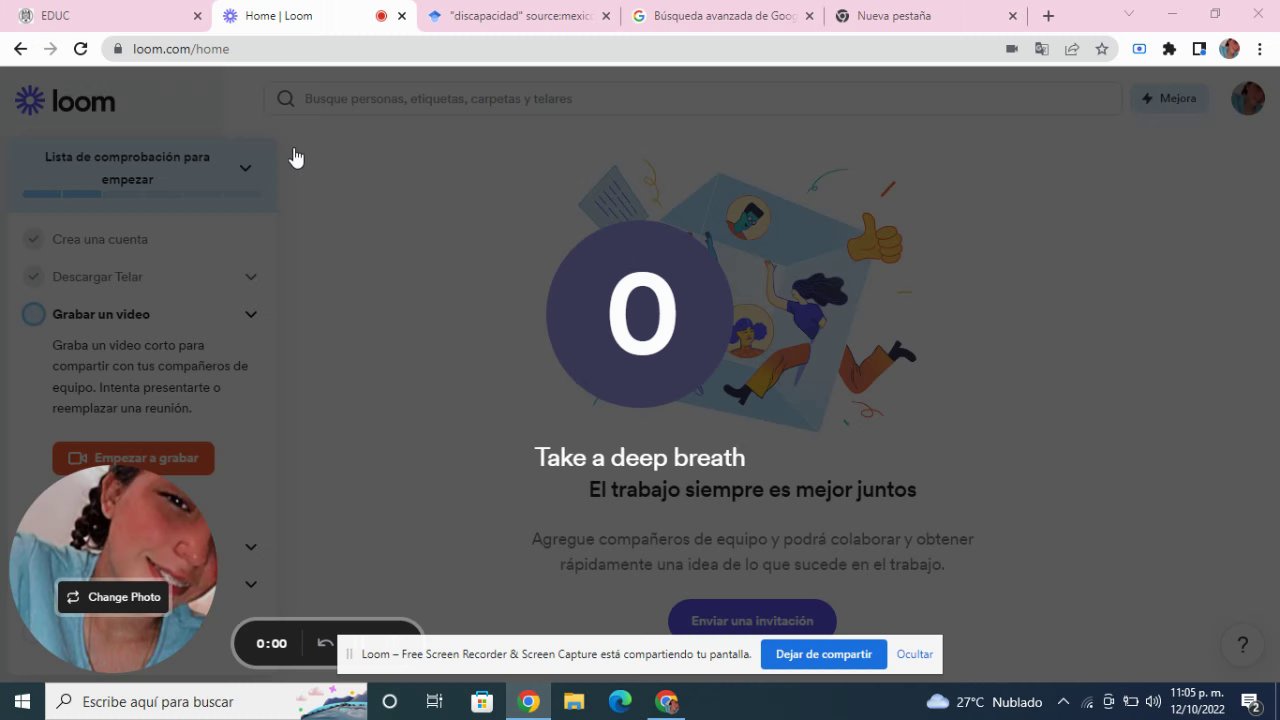Screen dimensions: 1280x720
Task: Click the site lock icon by the URL
Action: coord(118,48)
